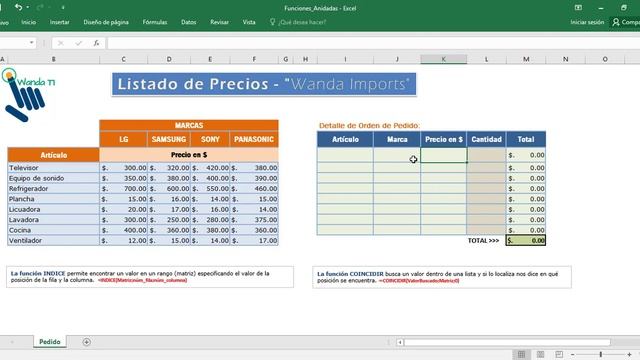Click the Compartir person icon
Screen dimensions: 640x360
pyautogui.click(x=616, y=22)
